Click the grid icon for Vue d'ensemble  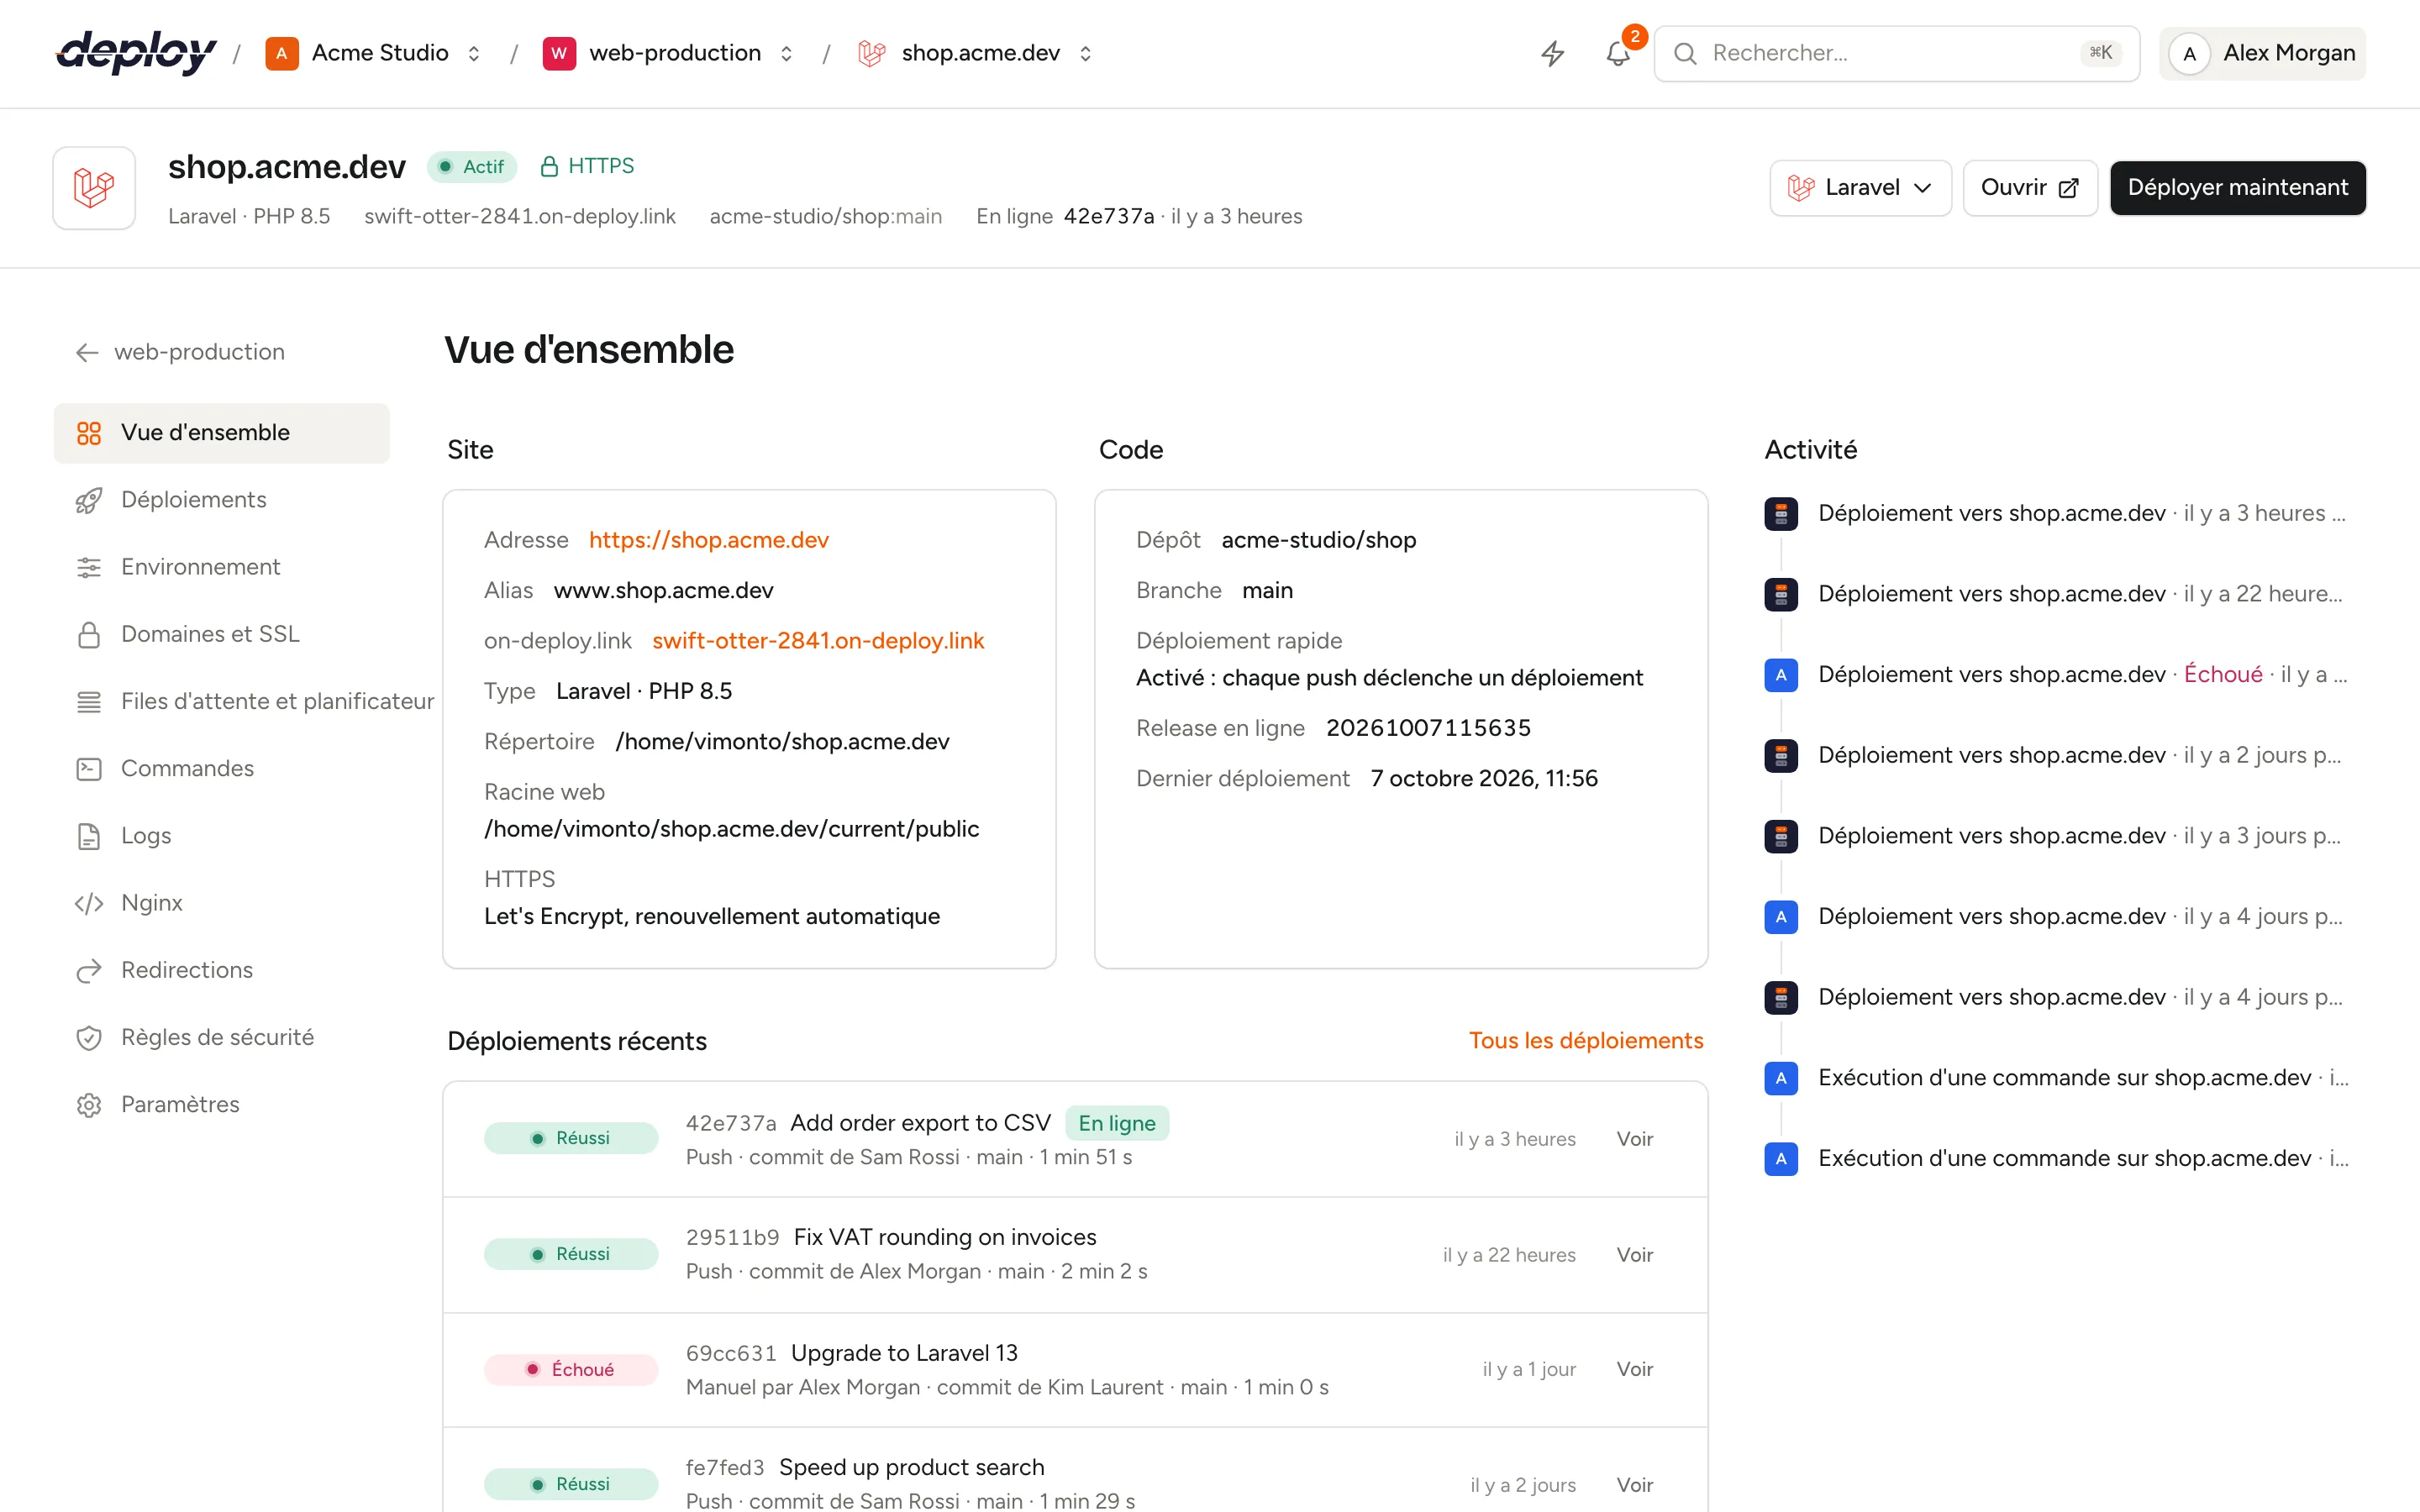click(x=89, y=433)
